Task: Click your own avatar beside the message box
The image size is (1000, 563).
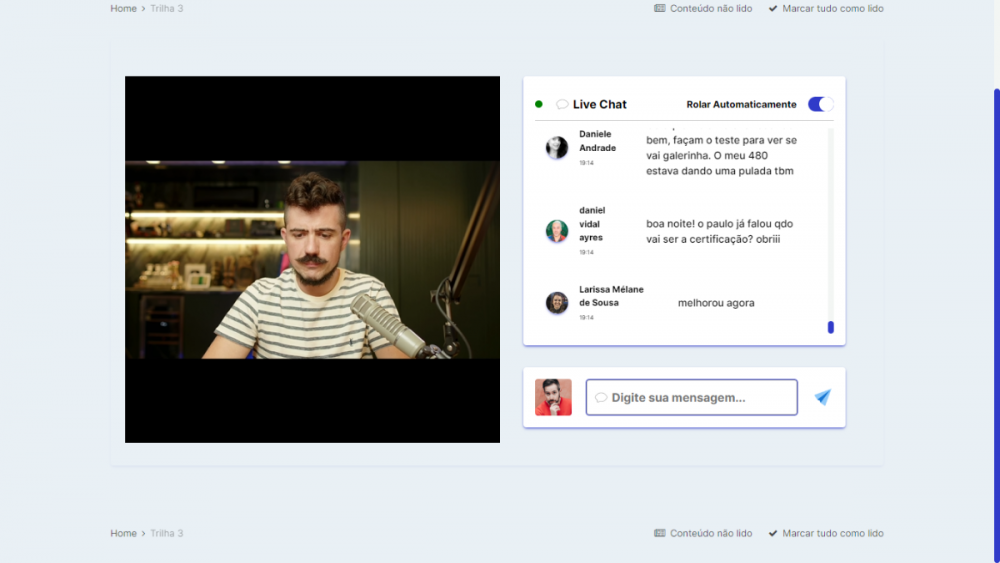Action: (x=553, y=397)
